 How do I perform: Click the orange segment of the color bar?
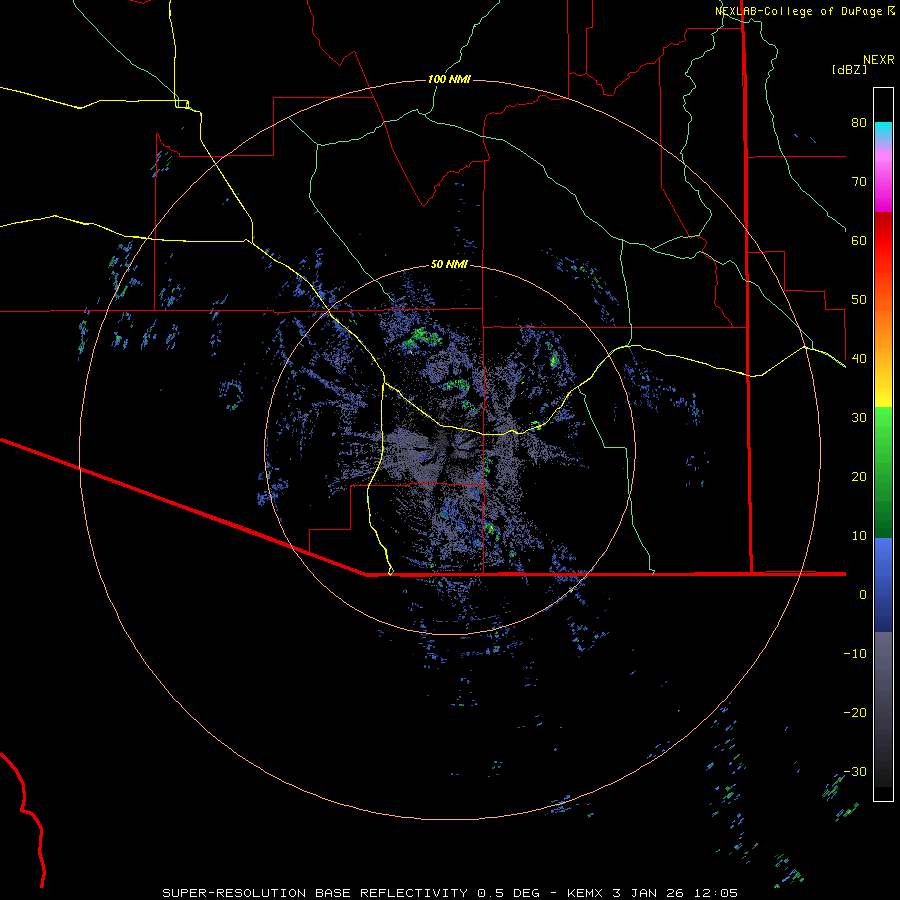(883, 316)
